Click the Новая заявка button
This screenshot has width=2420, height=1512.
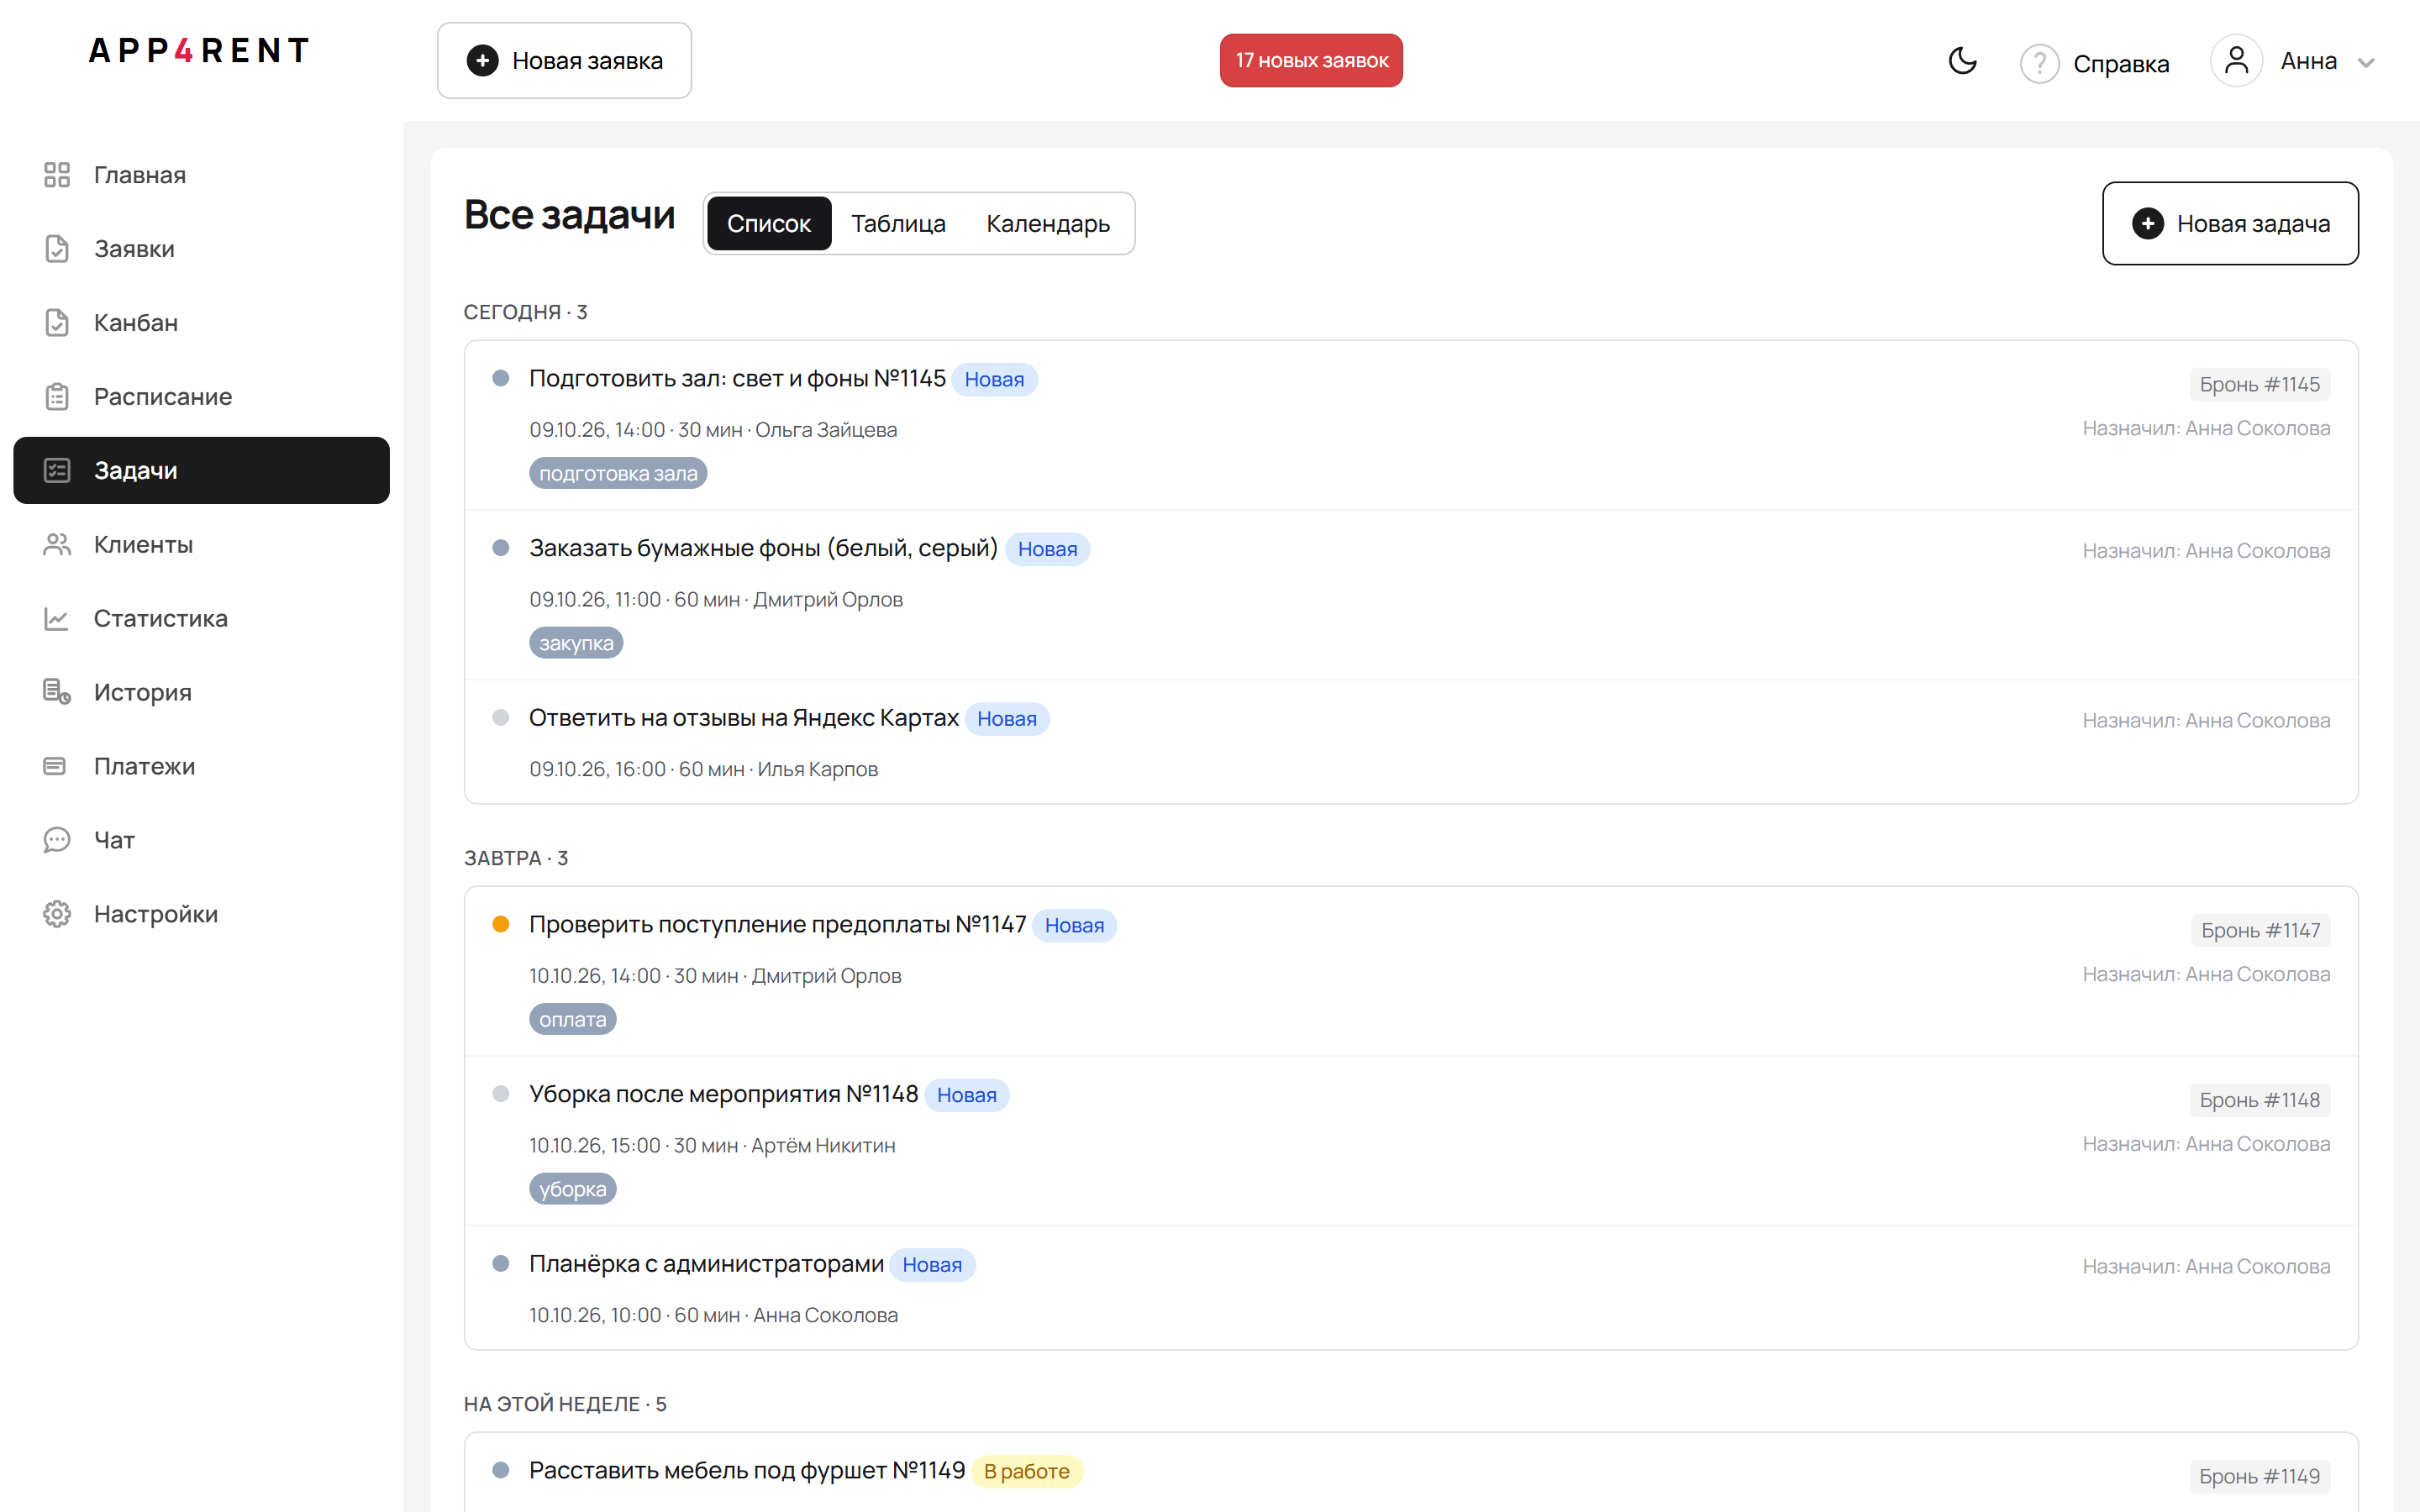pos(564,61)
